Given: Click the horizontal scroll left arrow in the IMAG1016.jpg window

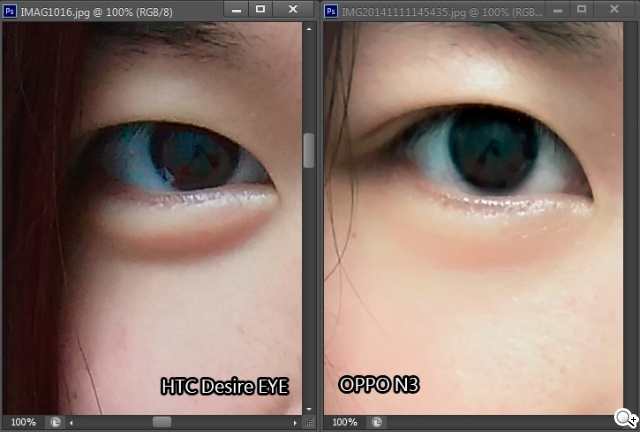Looking at the screenshot, I should [71, 423].
